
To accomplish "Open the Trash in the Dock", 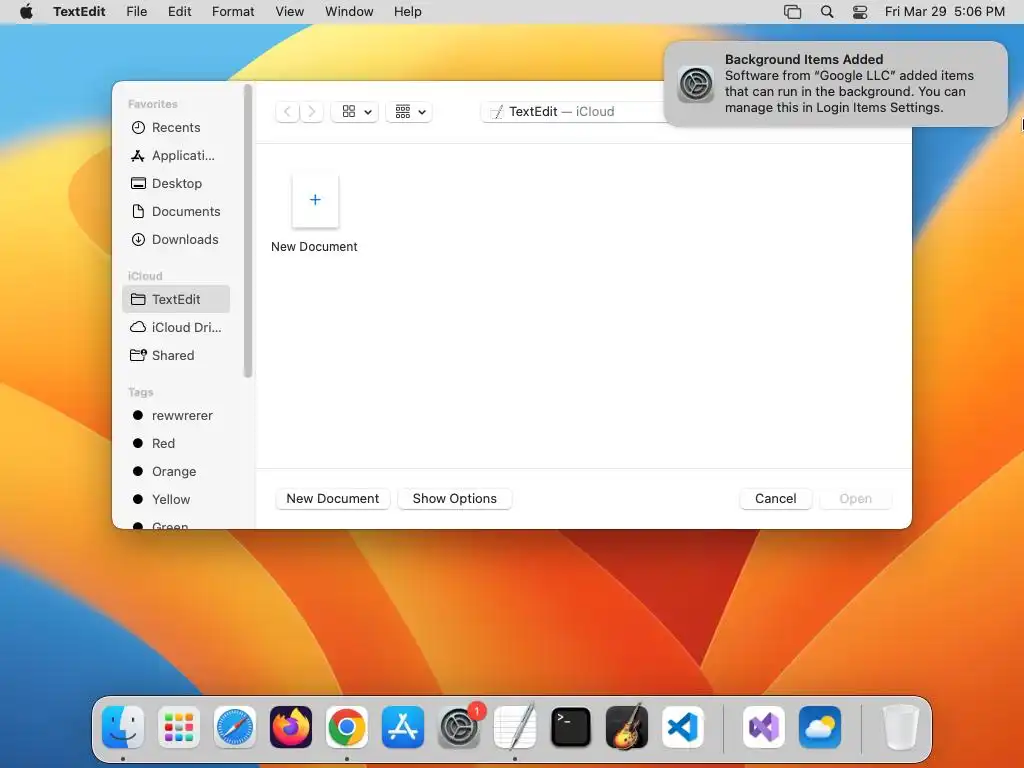I will (901, 727).
